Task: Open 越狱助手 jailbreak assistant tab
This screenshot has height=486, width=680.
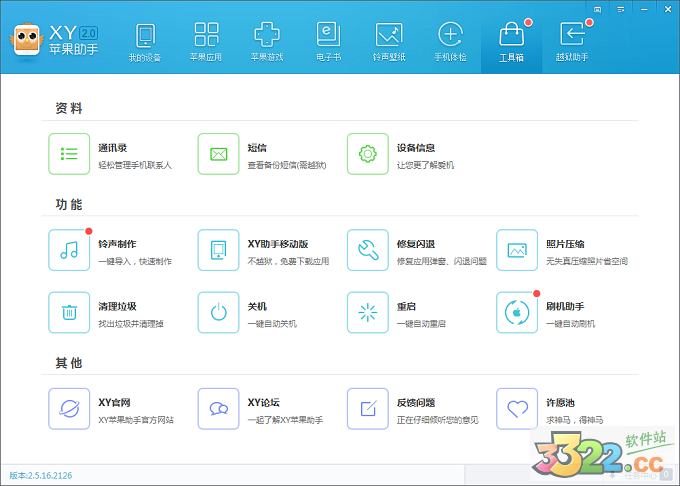Action: click(x=572, y=42)
